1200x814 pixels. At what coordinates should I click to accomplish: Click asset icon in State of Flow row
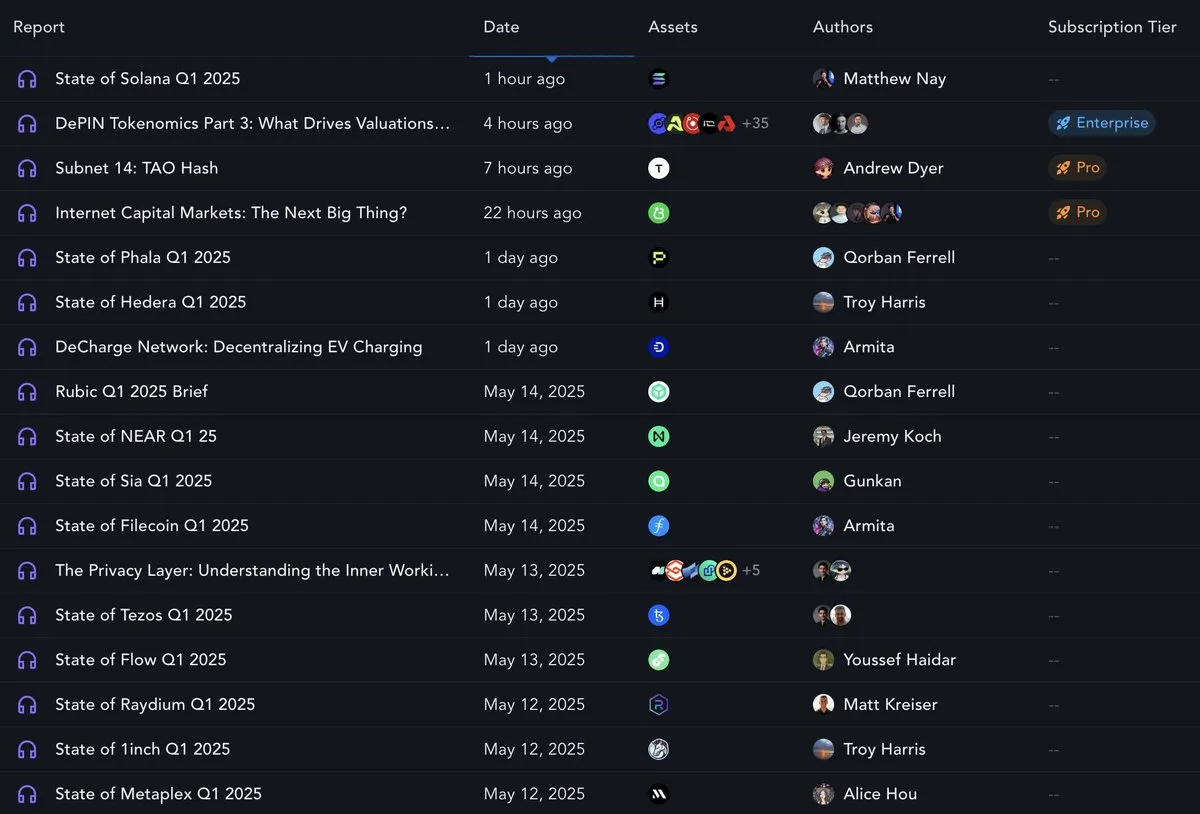[658, 660]
